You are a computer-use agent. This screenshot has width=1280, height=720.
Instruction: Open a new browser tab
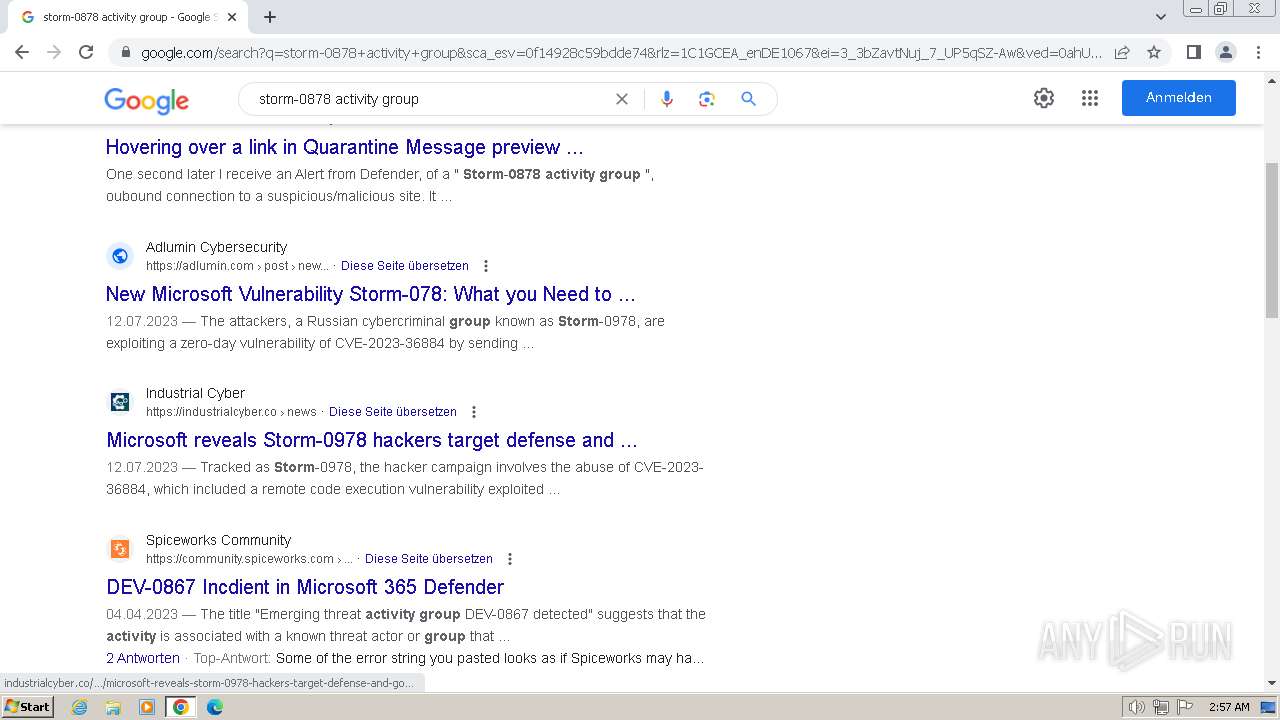pos(270,17)
